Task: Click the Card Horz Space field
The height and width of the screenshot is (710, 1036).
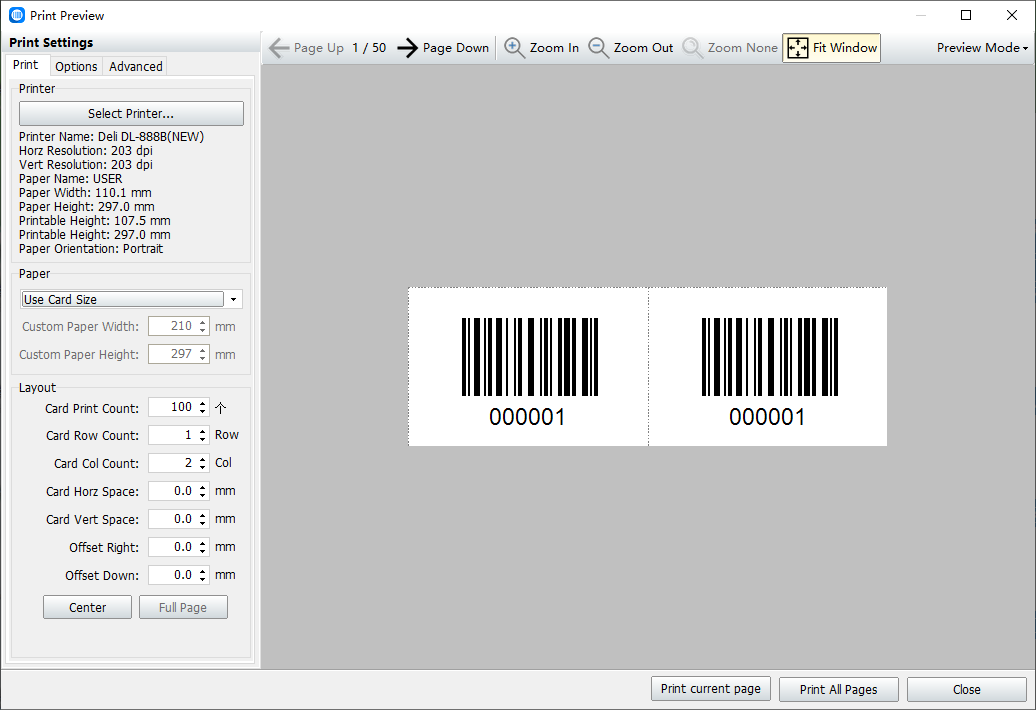Action: [x=172, y=491]
